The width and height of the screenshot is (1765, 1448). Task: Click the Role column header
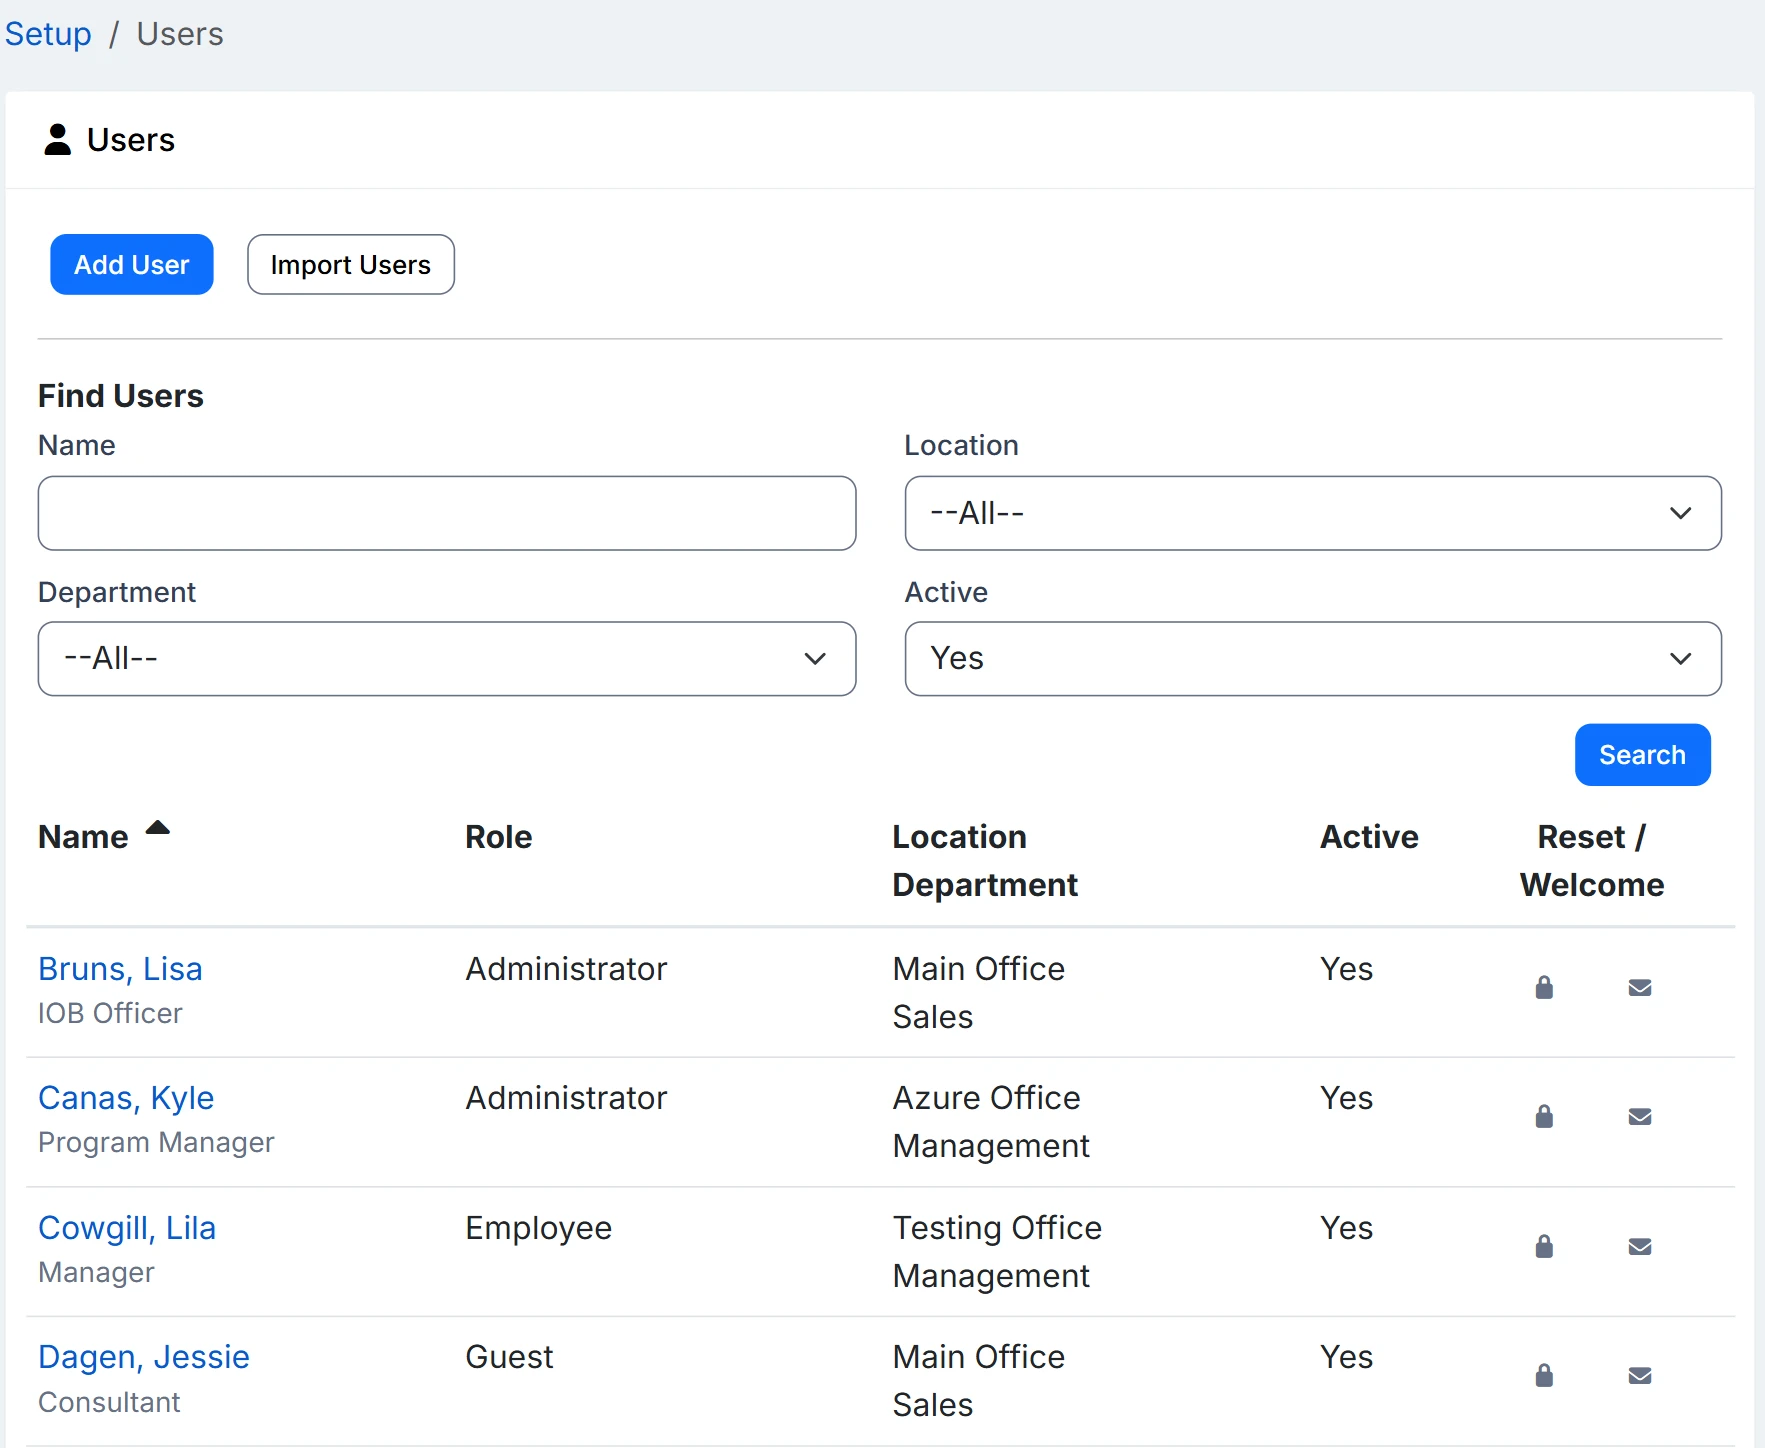[498, 837]
